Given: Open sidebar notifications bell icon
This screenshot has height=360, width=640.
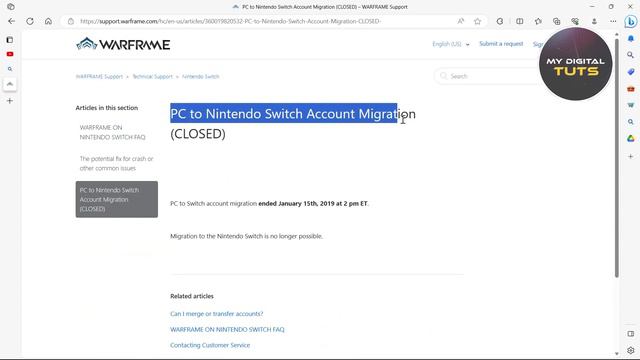Looking at the screenshot, I should (x=631, y=38).
